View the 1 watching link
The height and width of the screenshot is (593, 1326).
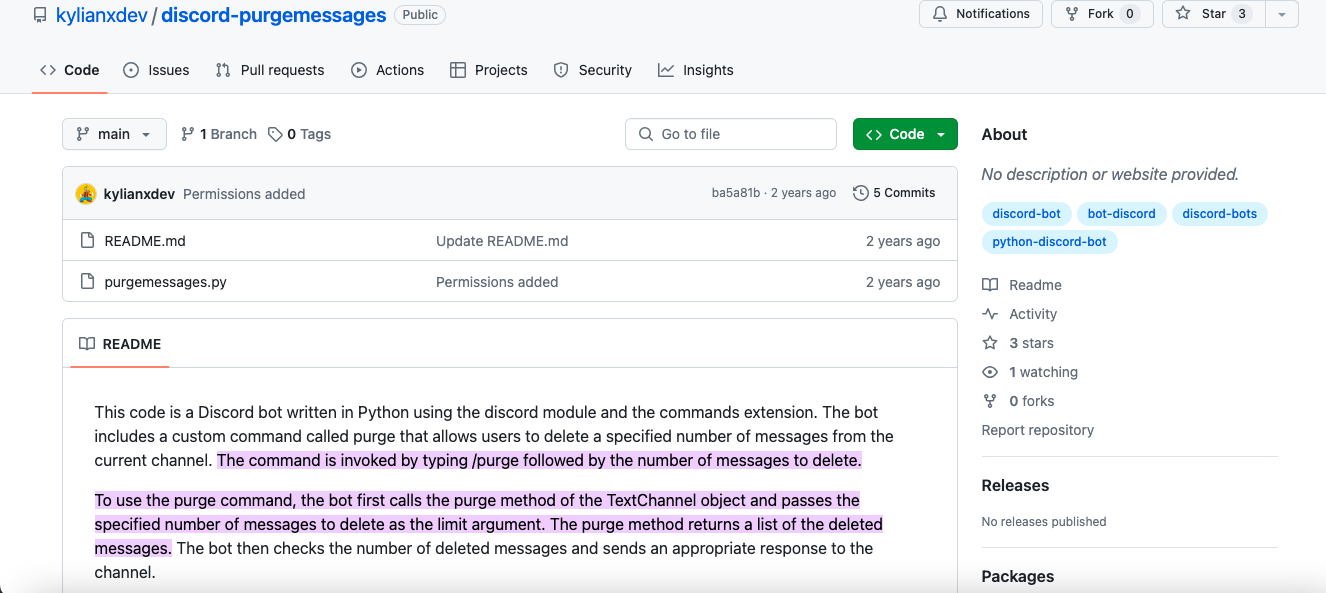[x=1030, y=372]
